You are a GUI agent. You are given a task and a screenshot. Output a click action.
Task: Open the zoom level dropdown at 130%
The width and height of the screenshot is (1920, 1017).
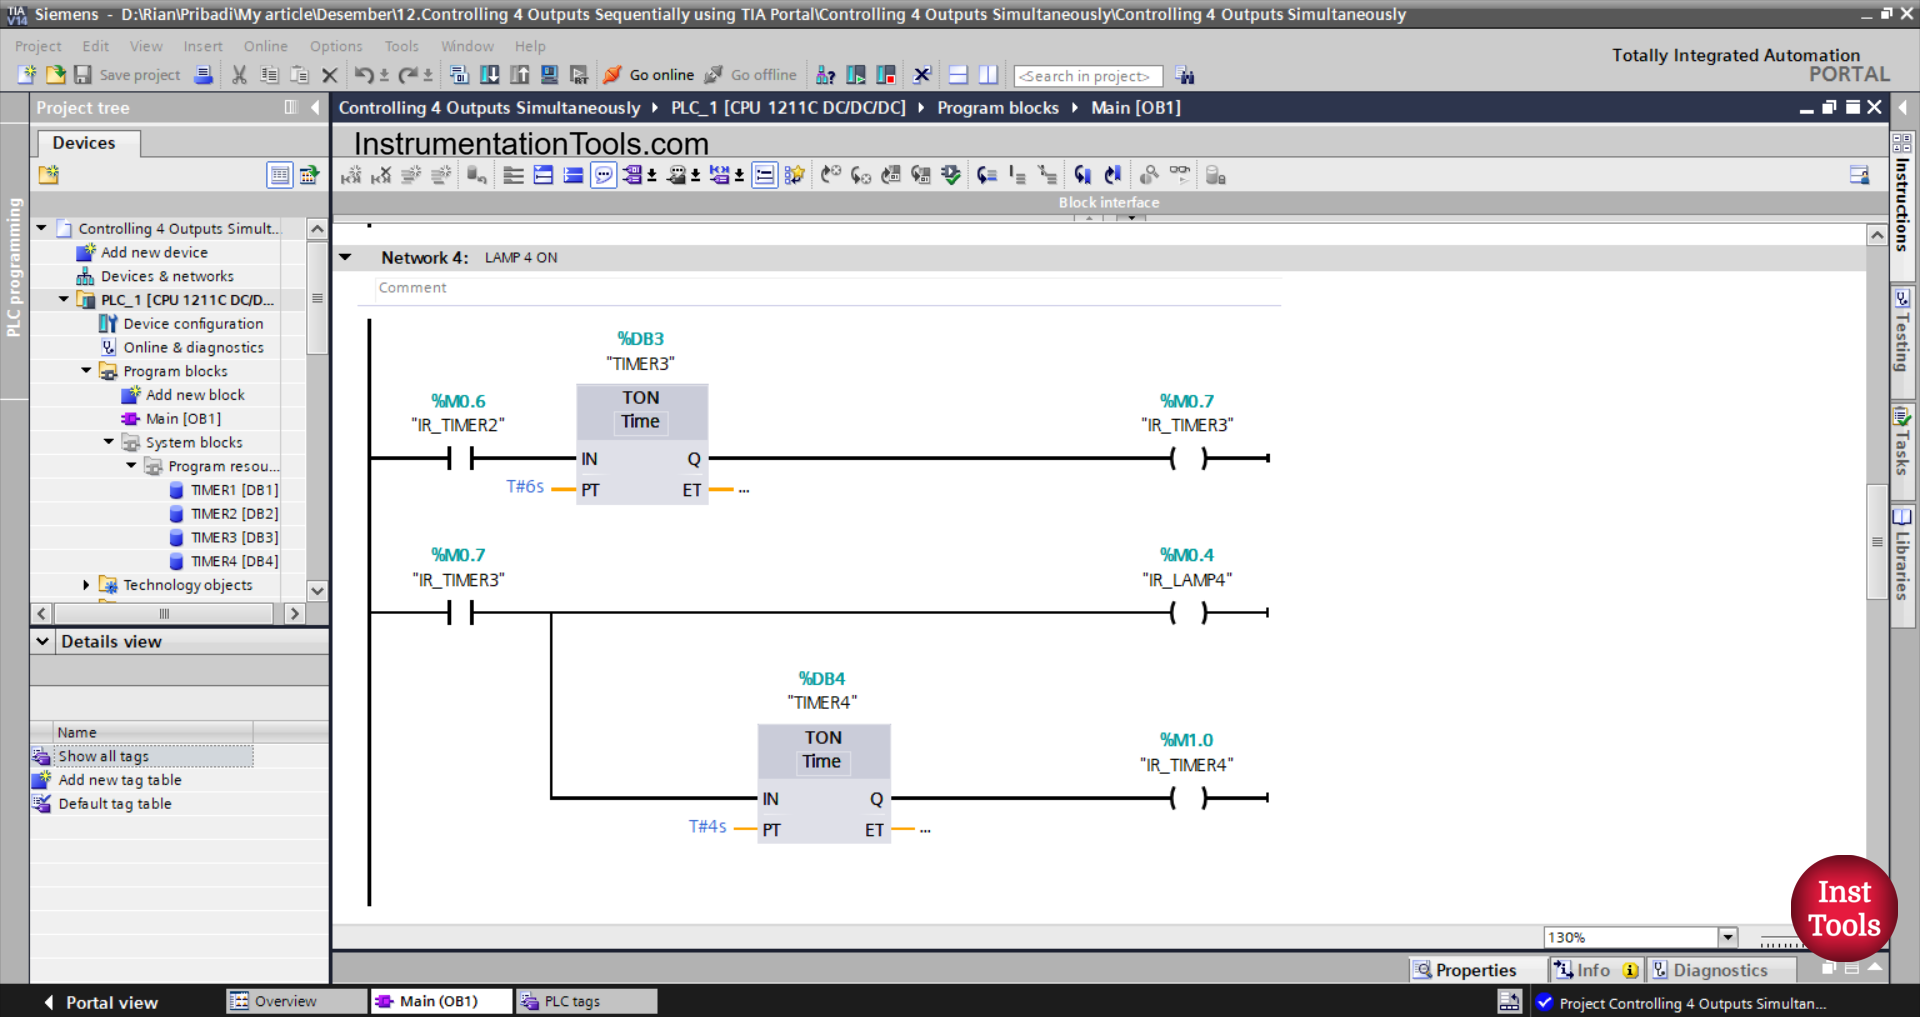point(1729,937)
